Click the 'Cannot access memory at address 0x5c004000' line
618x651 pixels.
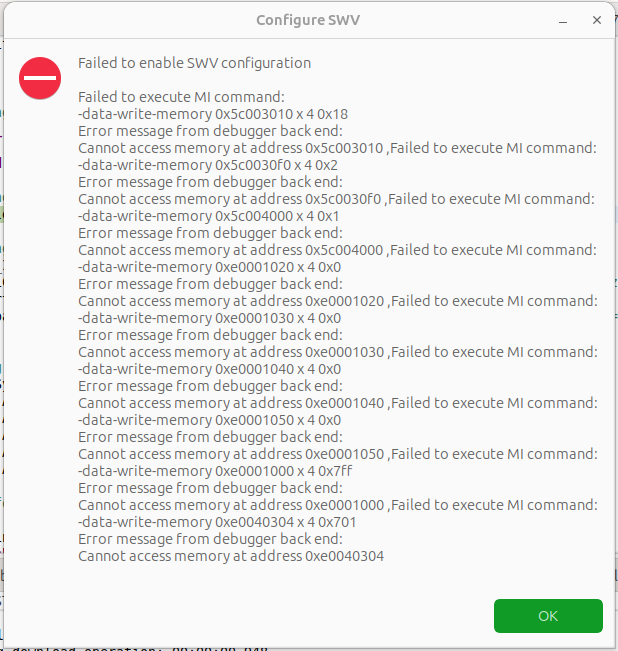(x=231, y=250)
